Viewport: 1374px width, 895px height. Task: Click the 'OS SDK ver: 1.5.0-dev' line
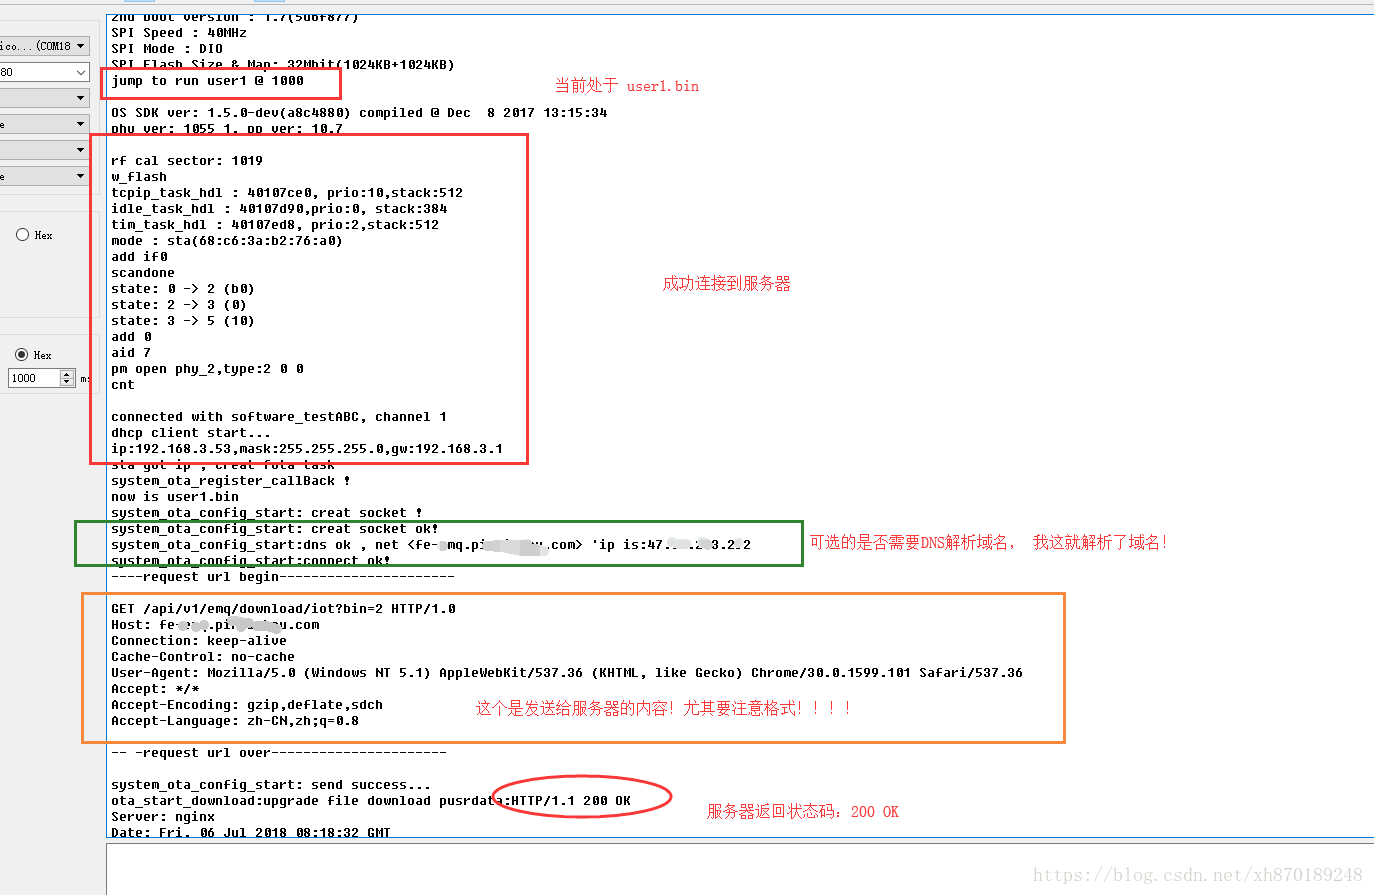[x=359, y=113]
